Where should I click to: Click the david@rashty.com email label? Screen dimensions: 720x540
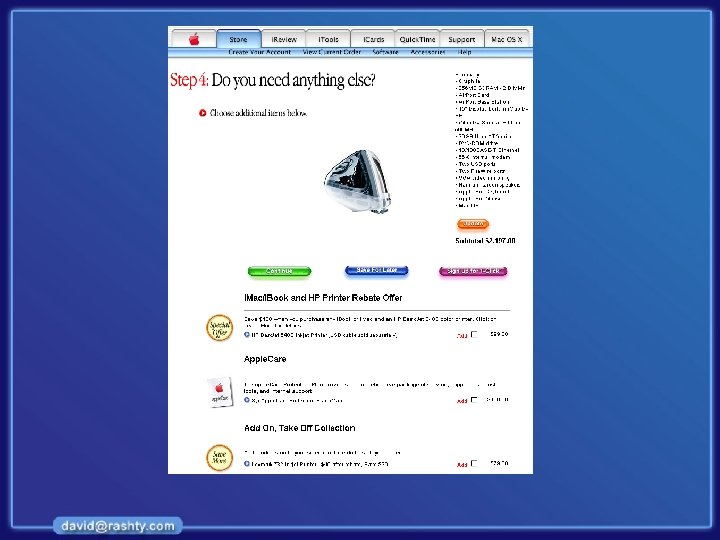tap(118, 526)
